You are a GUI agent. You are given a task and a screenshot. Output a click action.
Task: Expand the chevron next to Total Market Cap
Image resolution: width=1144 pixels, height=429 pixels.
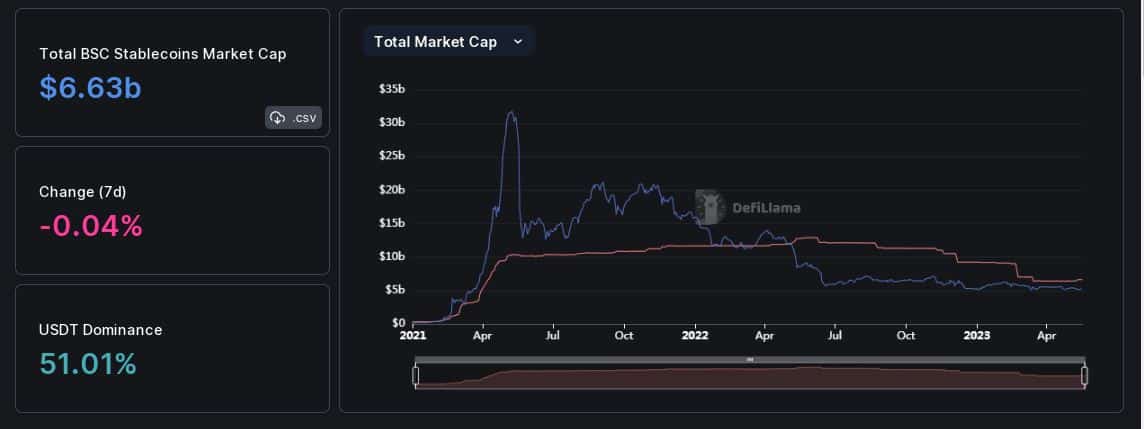518,42
